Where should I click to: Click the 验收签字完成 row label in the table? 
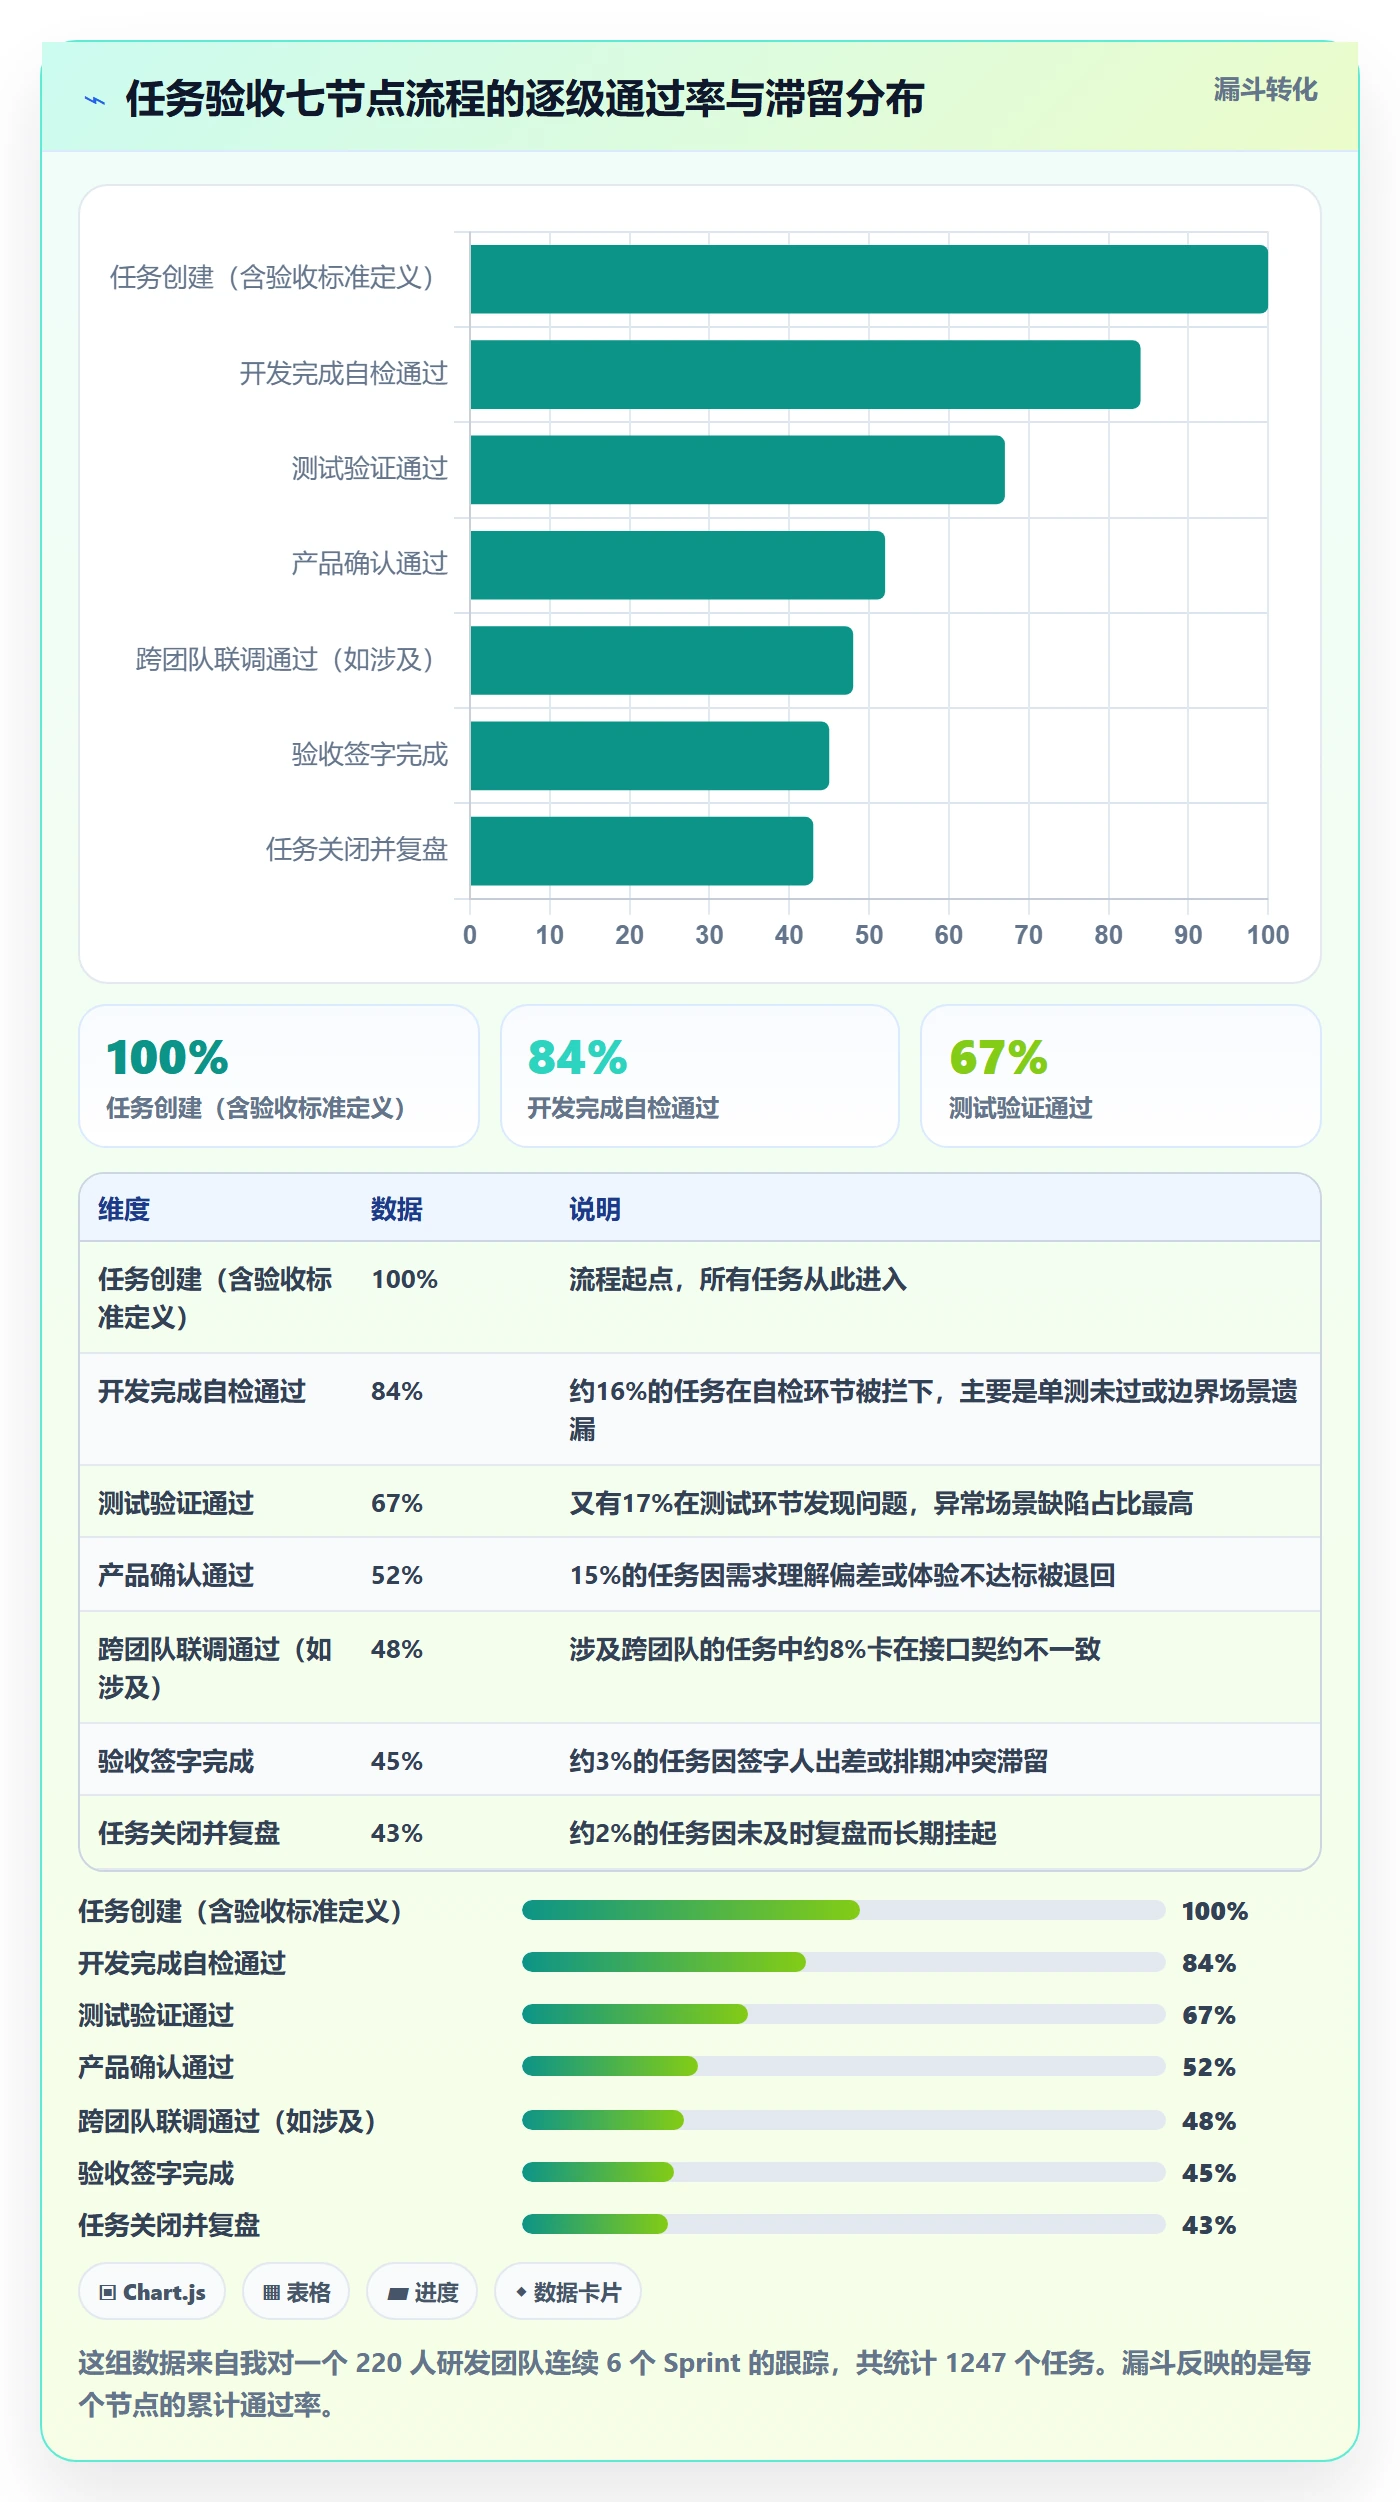(176, 1761)
